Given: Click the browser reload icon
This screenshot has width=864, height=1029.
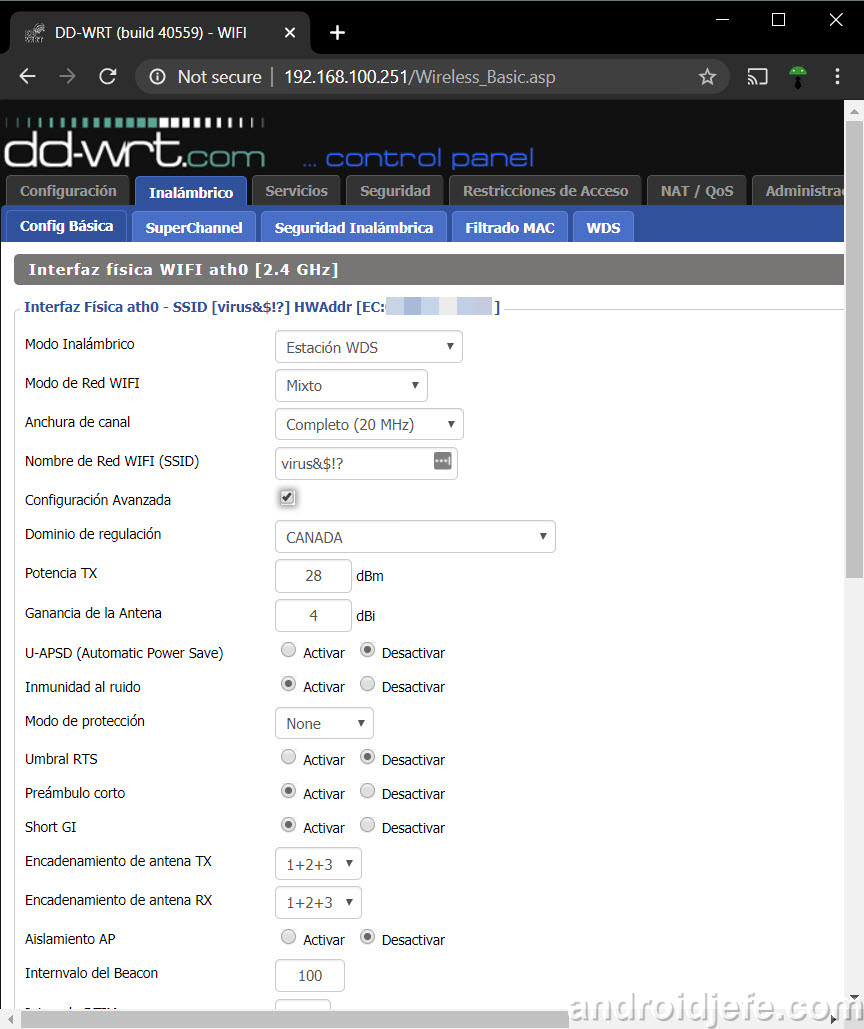Looking at the screenshot, I should (108, 77).
